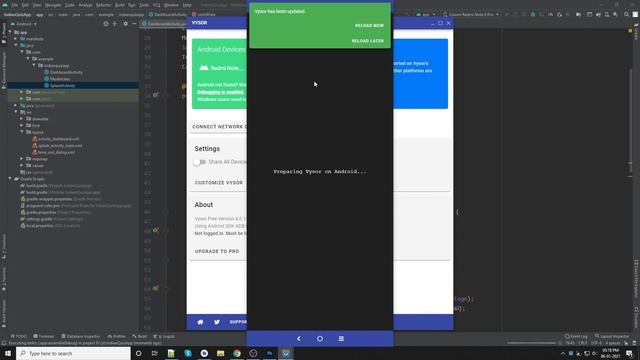
Task: Open the Profiler tool window tab
Action: click(116, 336)
